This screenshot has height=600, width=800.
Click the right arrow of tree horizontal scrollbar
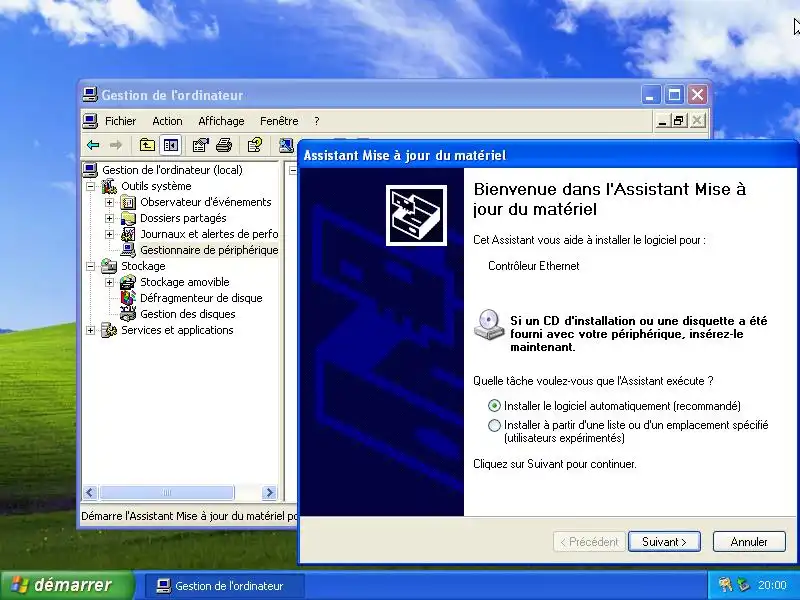point(269,492)
